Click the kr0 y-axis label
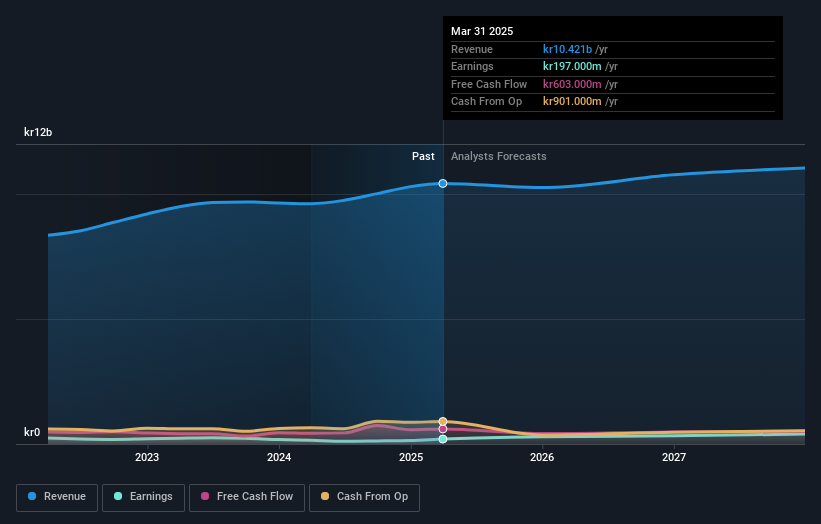 pos(32,432)
